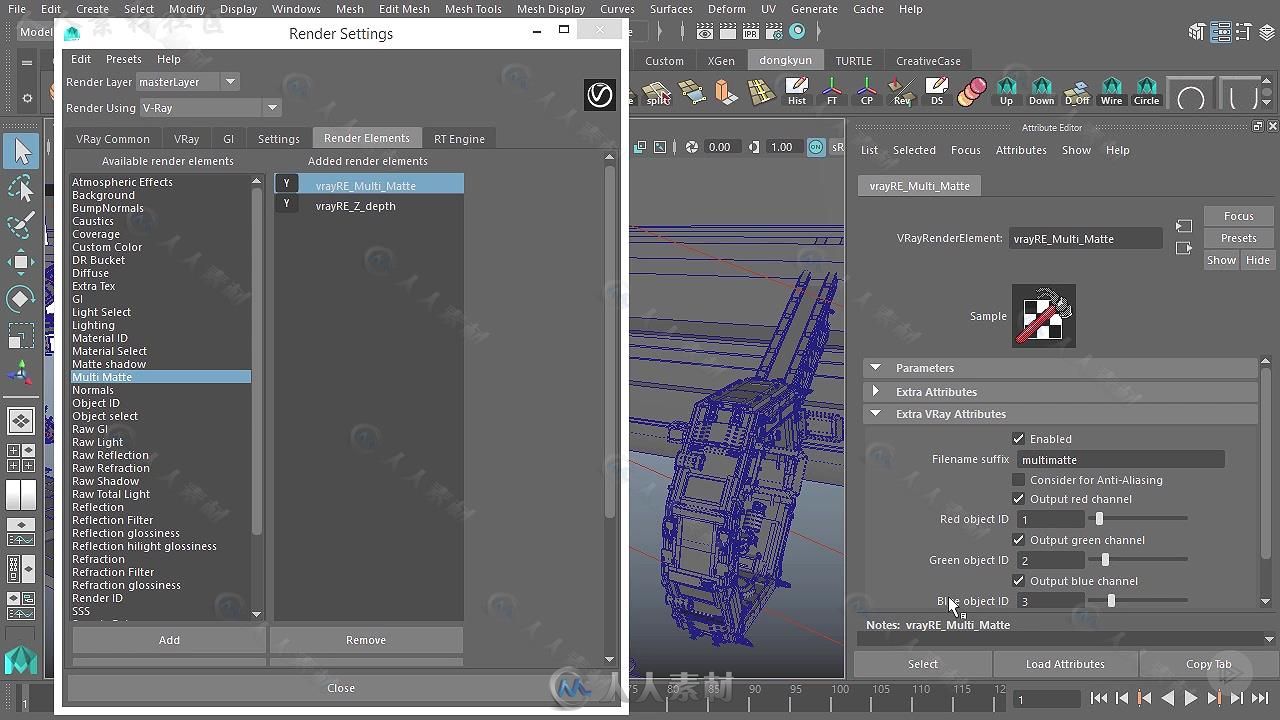Click the Remove button

366,640
